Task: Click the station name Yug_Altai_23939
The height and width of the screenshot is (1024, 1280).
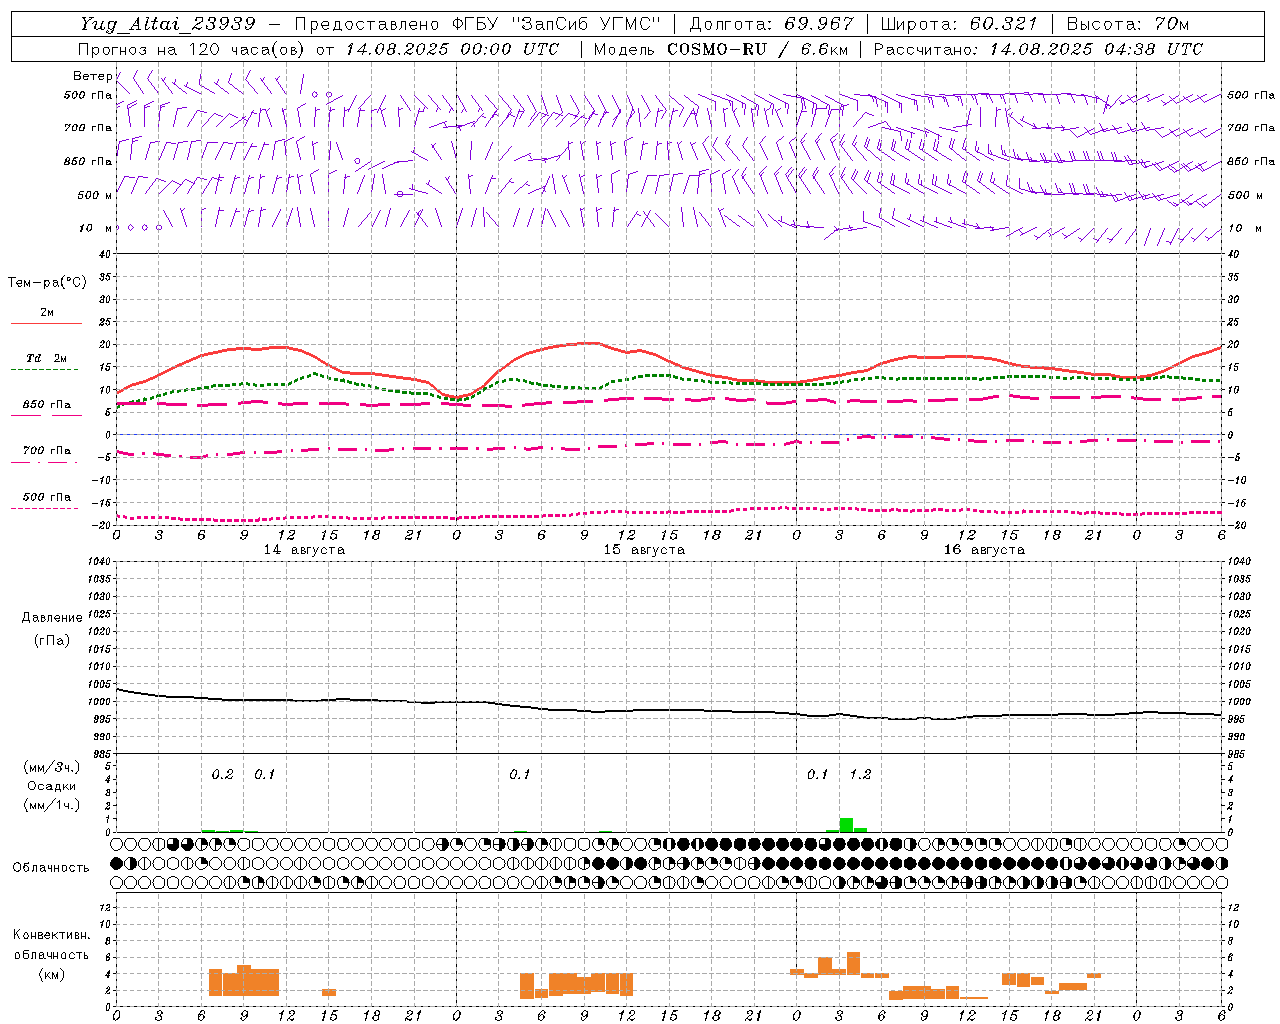Action: (168, 24)
